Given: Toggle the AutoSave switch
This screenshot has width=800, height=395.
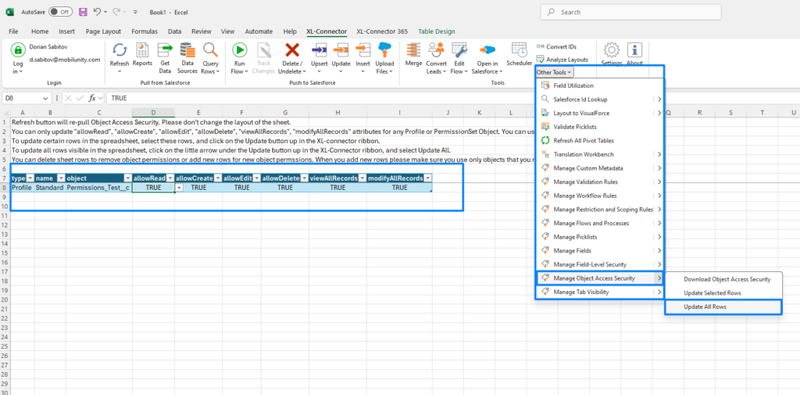Looking at the screenshot, I should point(60,12).
